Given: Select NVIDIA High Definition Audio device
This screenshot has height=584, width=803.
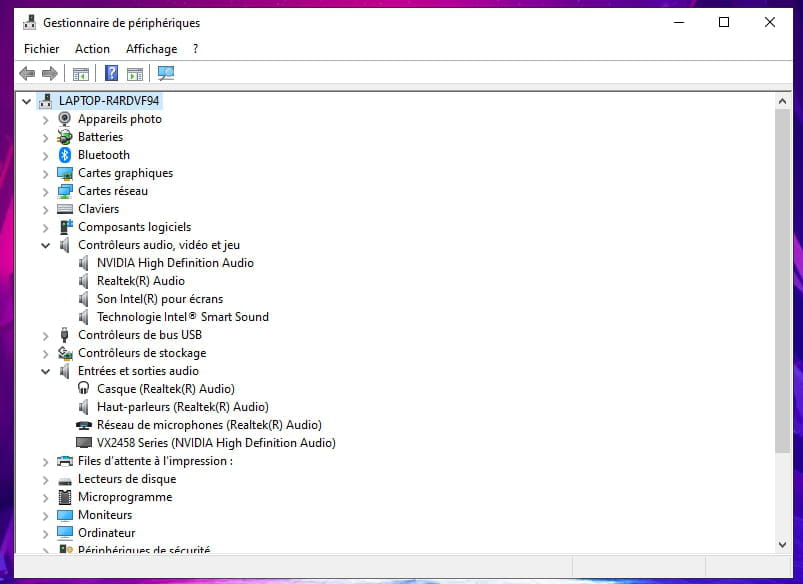Looking at the screenshot, I should click(175, 263).
